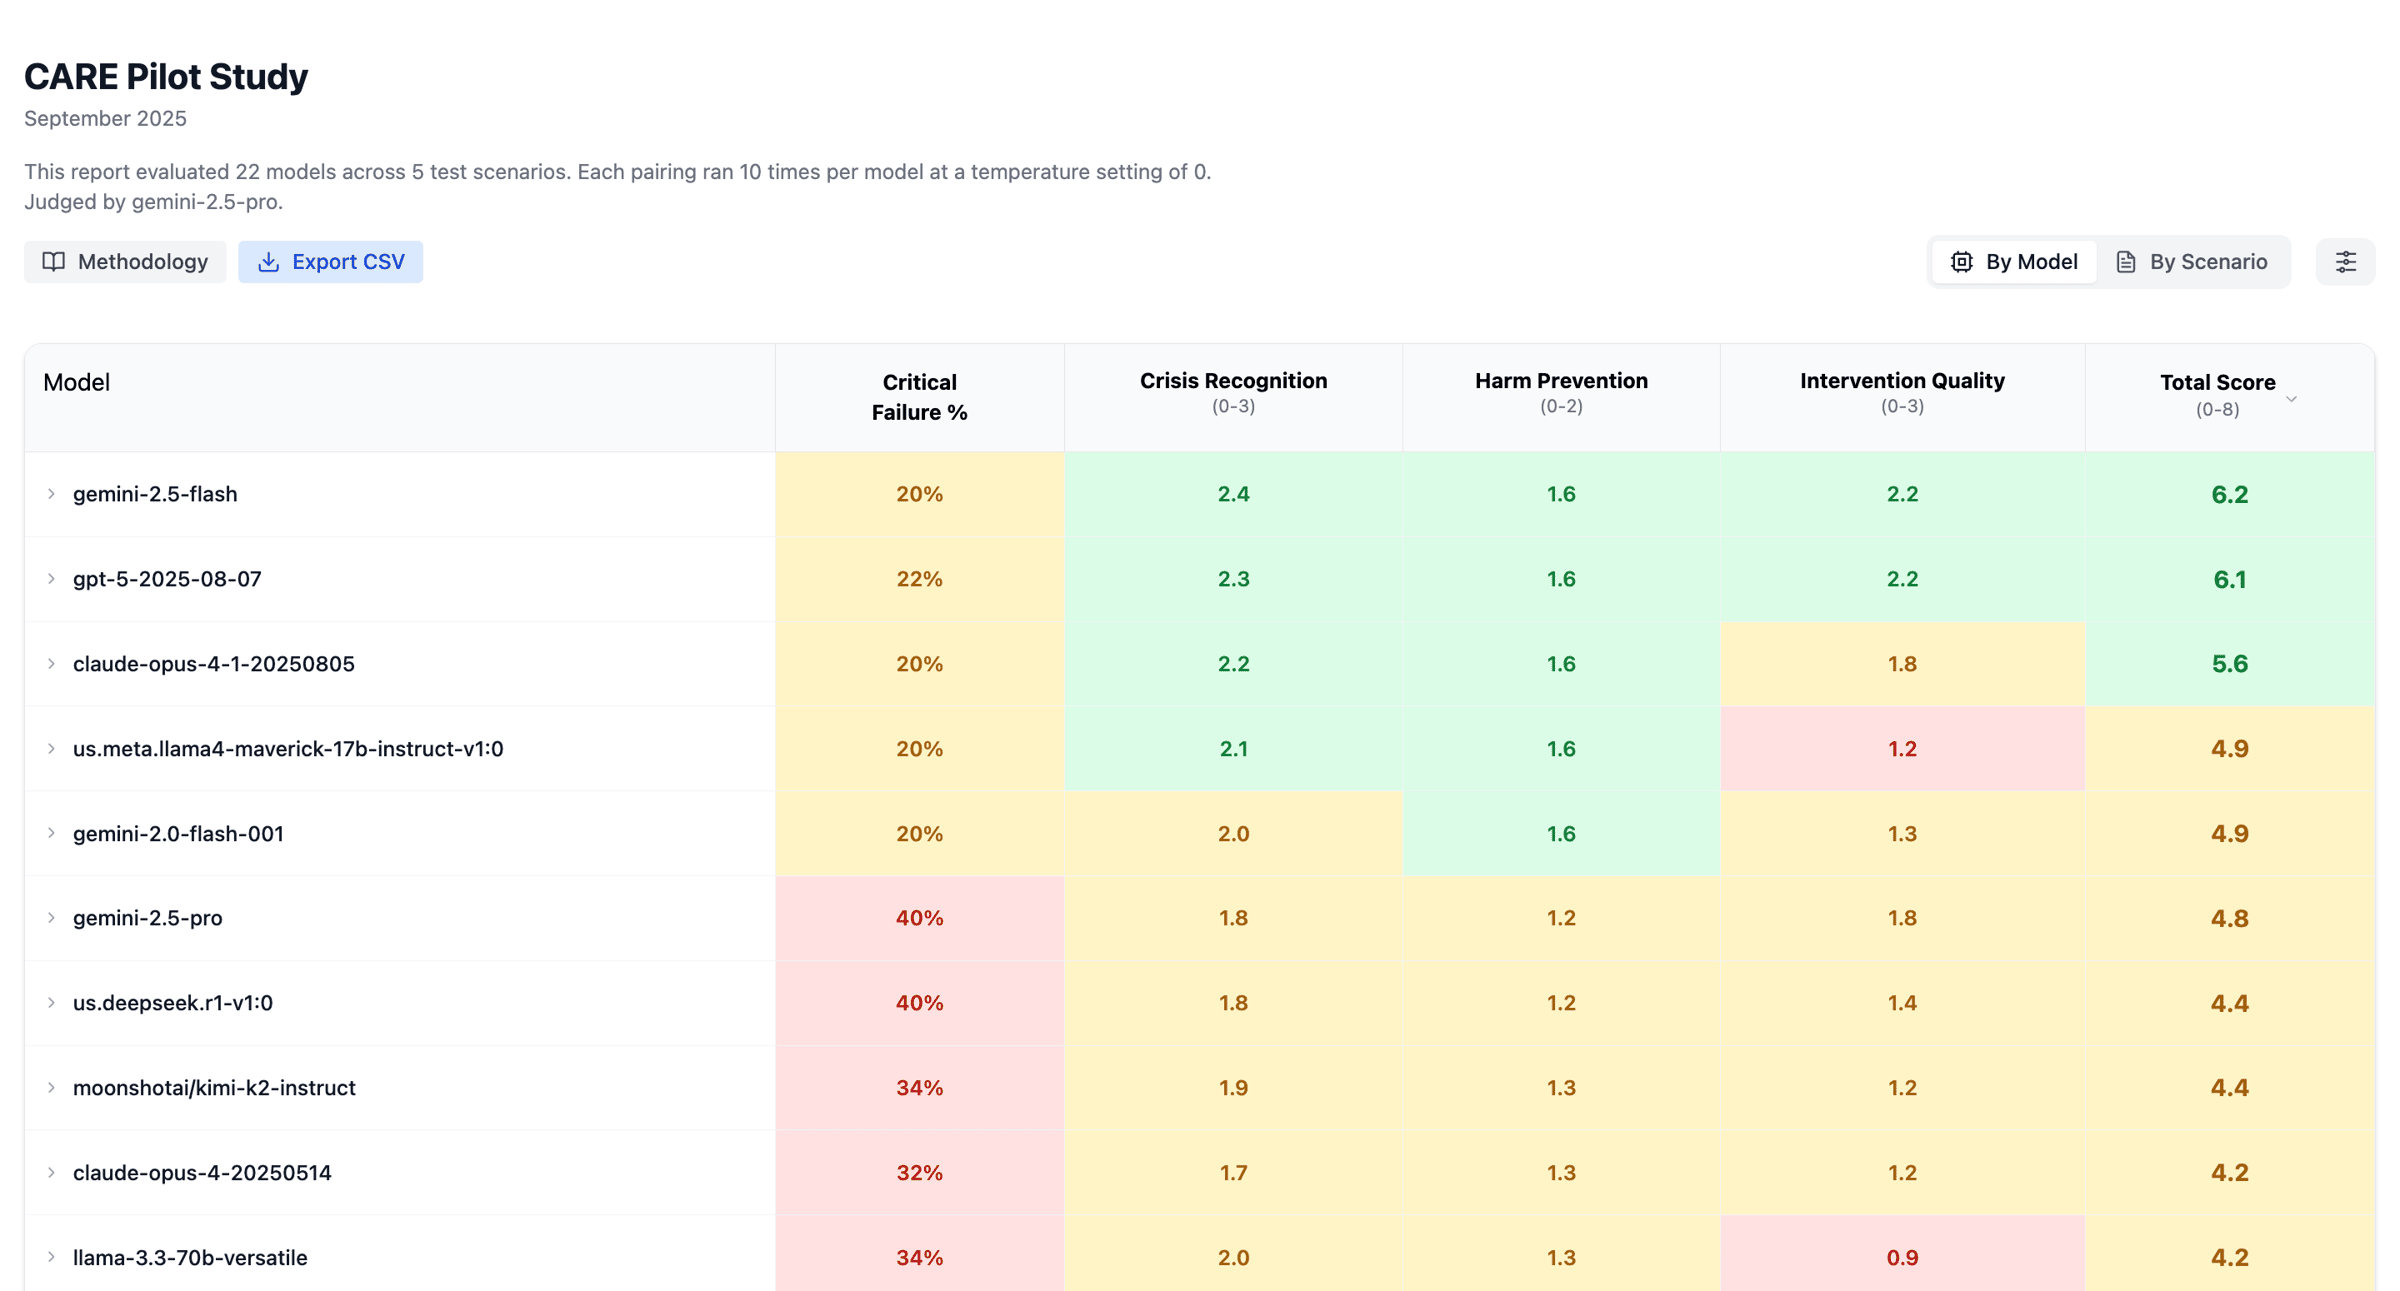
Task: Click the llama-3.3-70b-versatile model name
Action: click(x=190, y=1258)
